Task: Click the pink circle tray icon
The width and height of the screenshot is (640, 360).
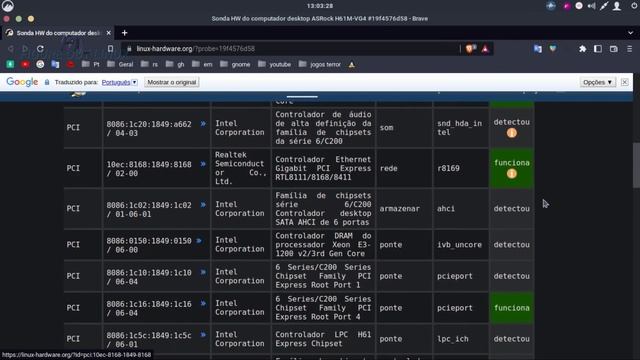Action: click(566, 6)
